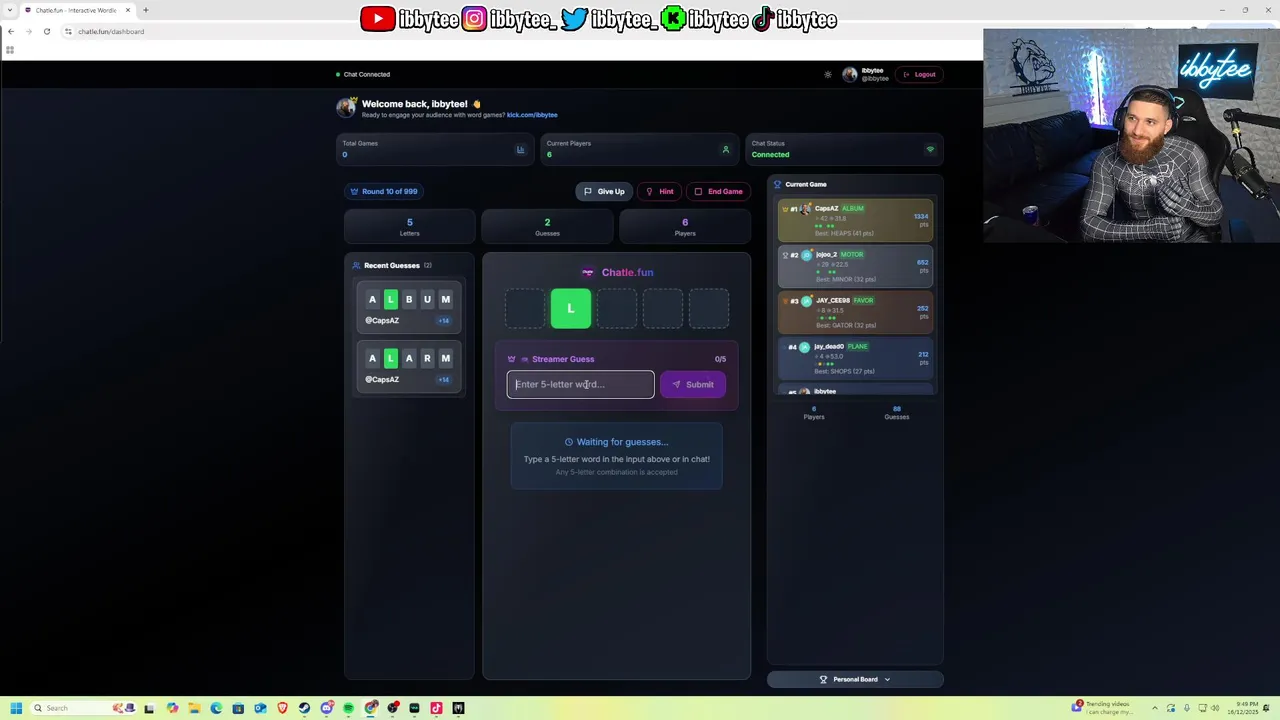
Task: Open File Explorer from the taskbar
Action: pos(194,708)
